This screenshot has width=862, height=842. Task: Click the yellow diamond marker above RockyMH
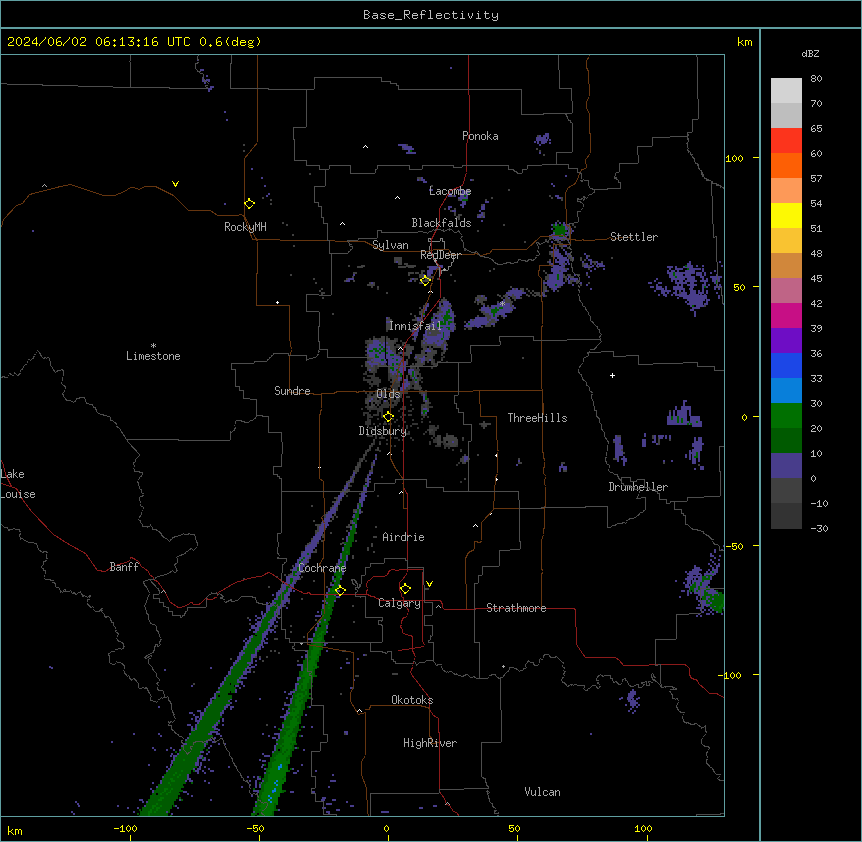click(250, 203)
